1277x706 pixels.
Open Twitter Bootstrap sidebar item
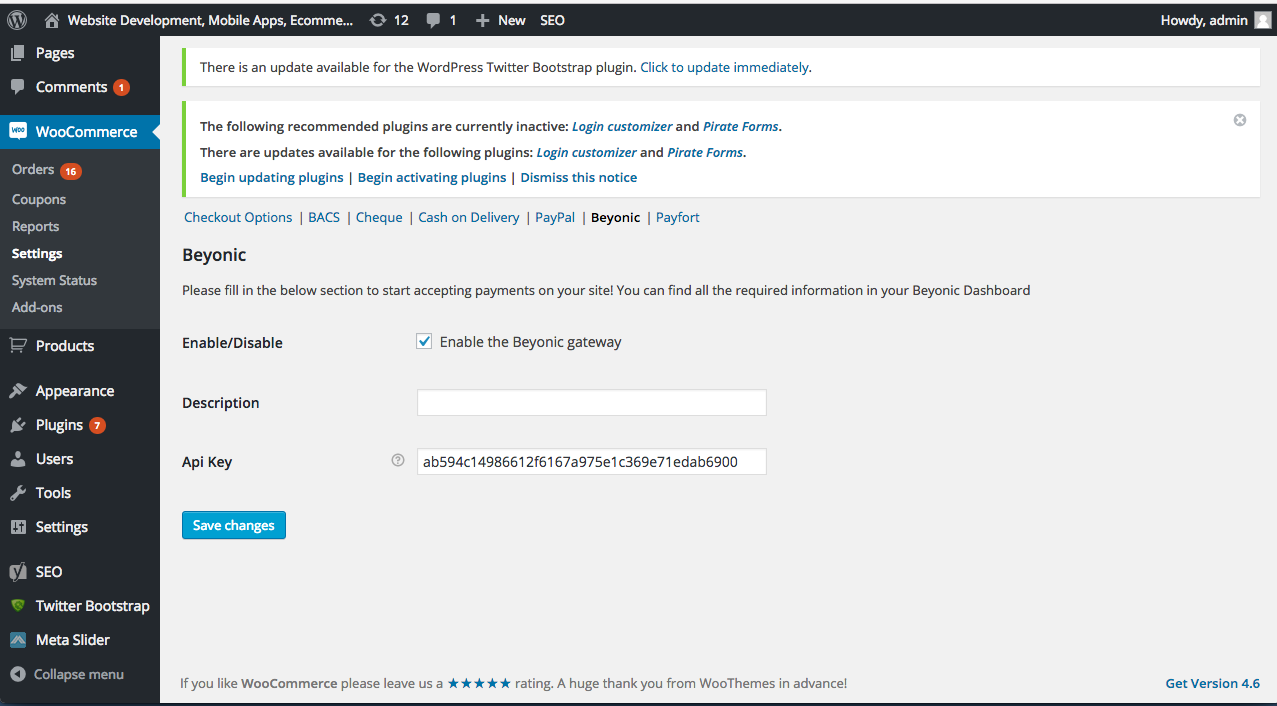tap(92, 606)
